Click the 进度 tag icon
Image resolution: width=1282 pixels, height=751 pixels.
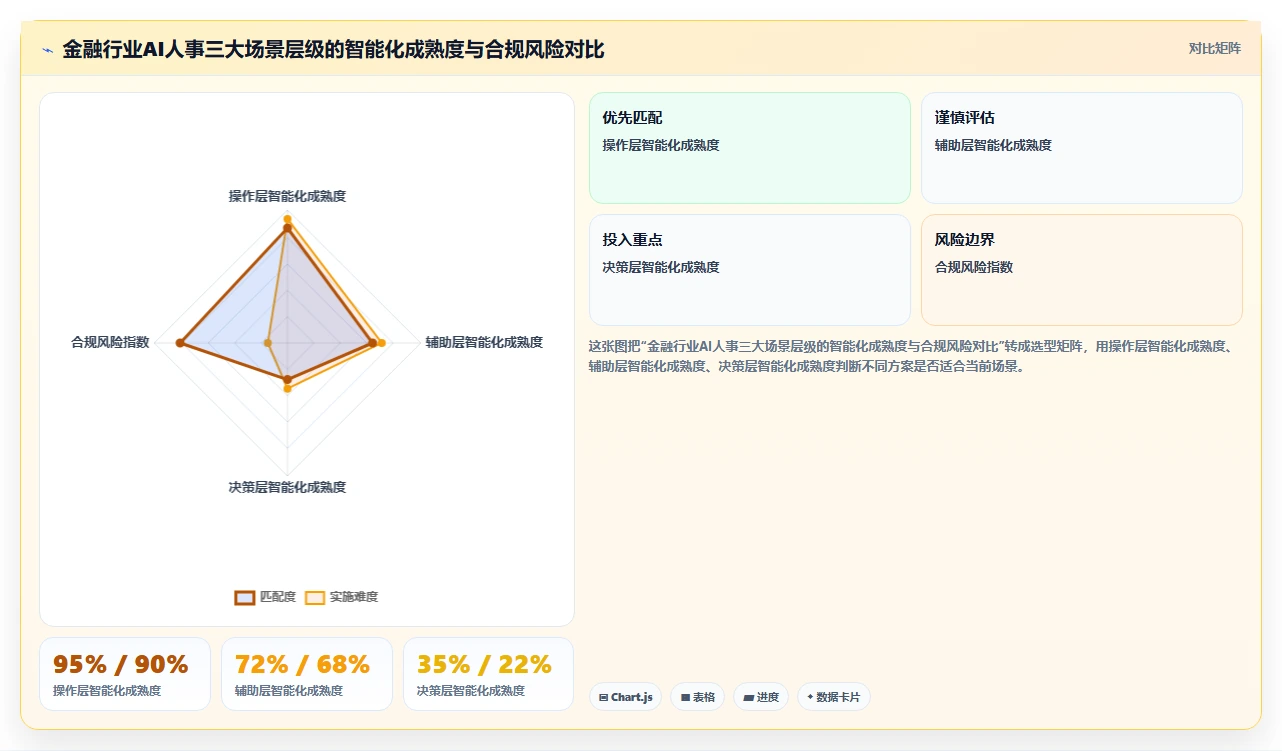coord(748,697)
